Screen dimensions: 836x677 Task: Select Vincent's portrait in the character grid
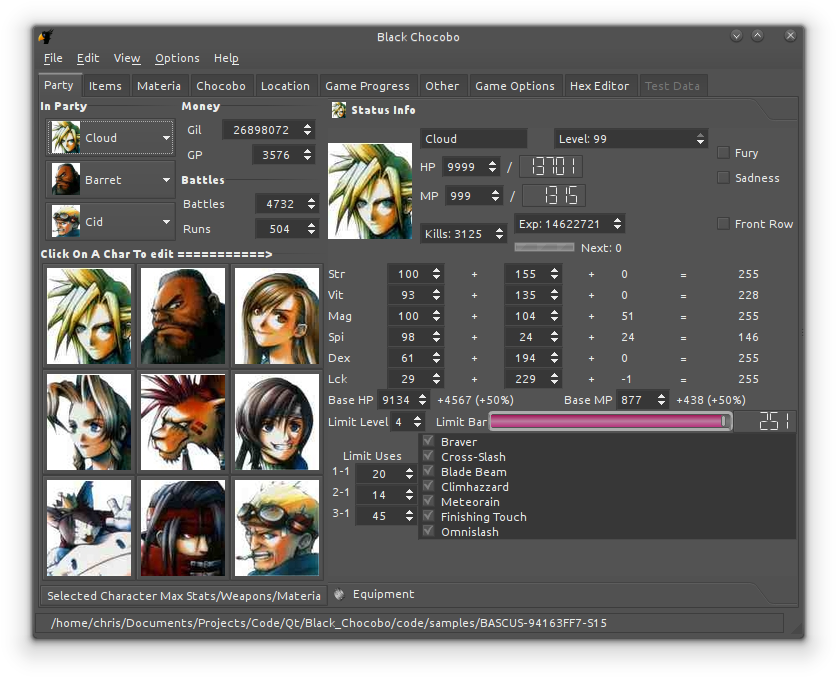pos(182,528)
